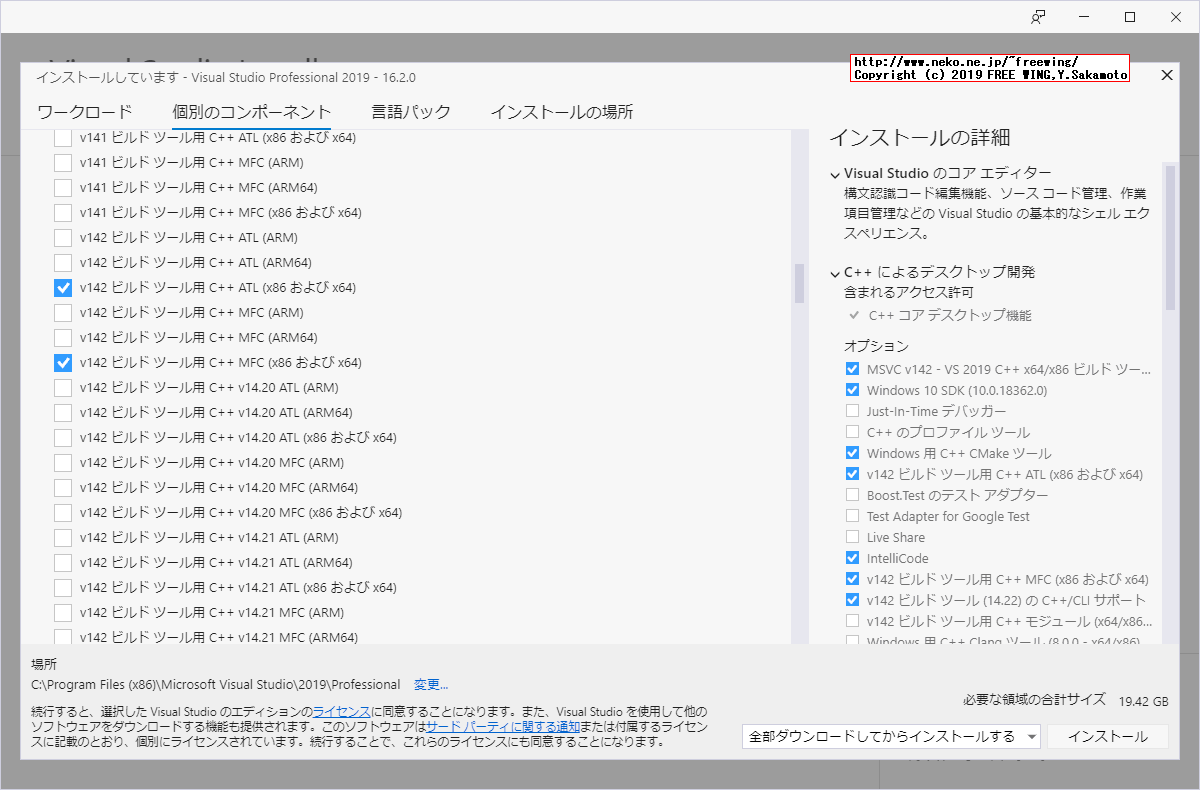This screenshot has width=1200, height=790.
Task: Open the 言語パック tab
Action: pyautogui.click(x=411, y=112)
